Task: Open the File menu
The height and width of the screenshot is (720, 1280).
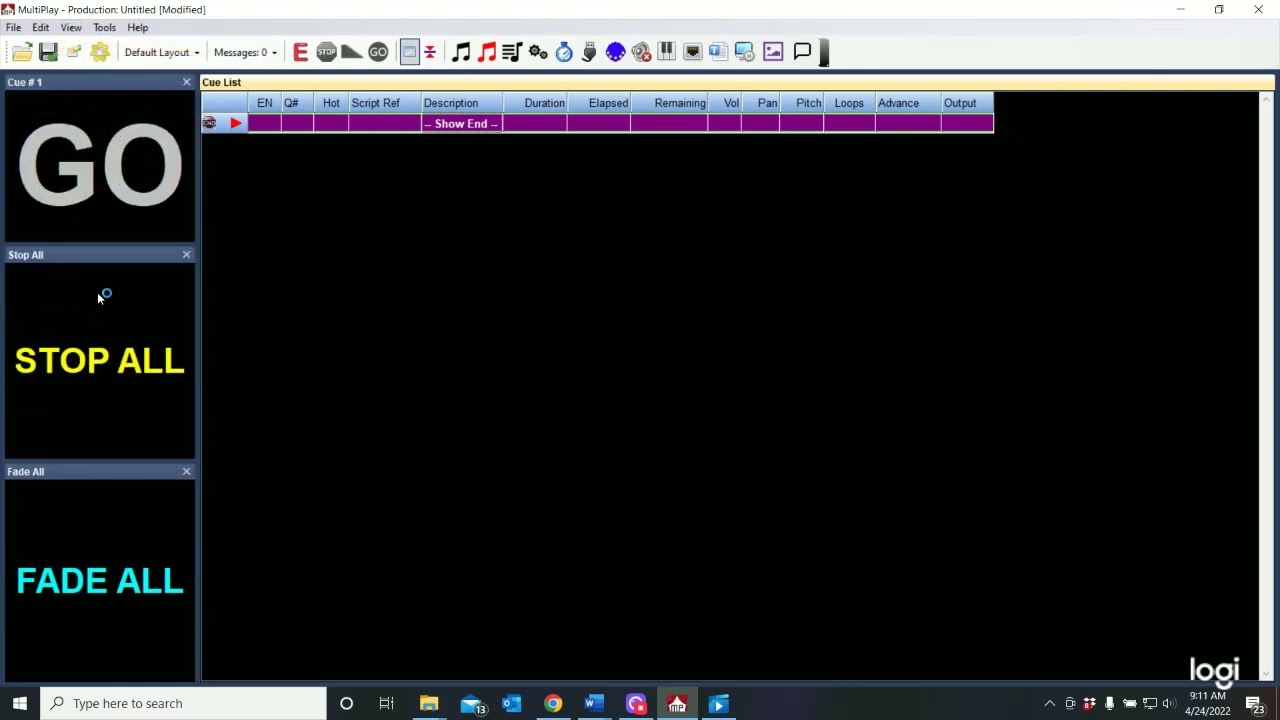Action: (x=14, y=27)
